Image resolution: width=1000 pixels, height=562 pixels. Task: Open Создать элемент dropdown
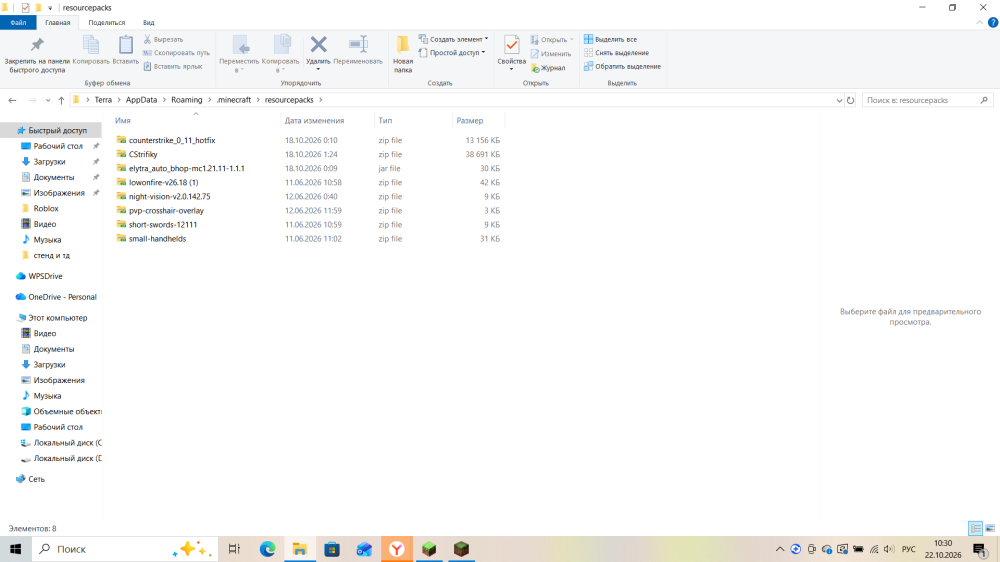[x=453, y=39]
